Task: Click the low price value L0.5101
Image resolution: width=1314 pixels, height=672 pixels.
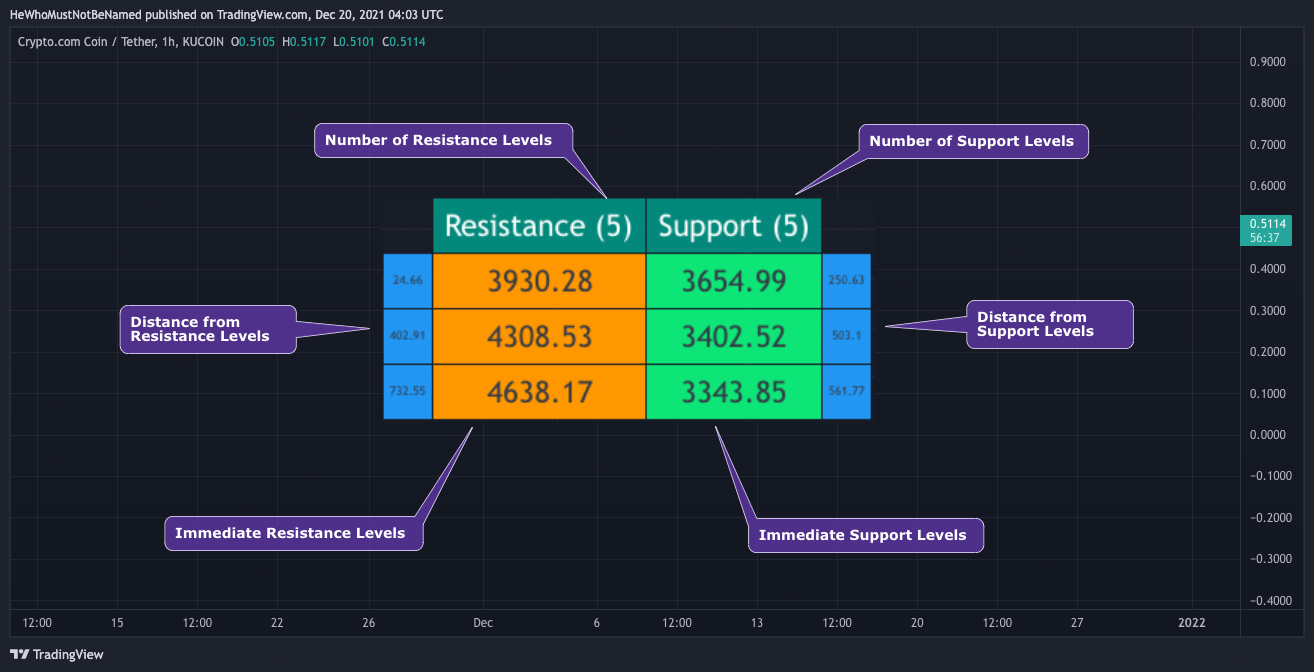Action: (x=354, y=42)
